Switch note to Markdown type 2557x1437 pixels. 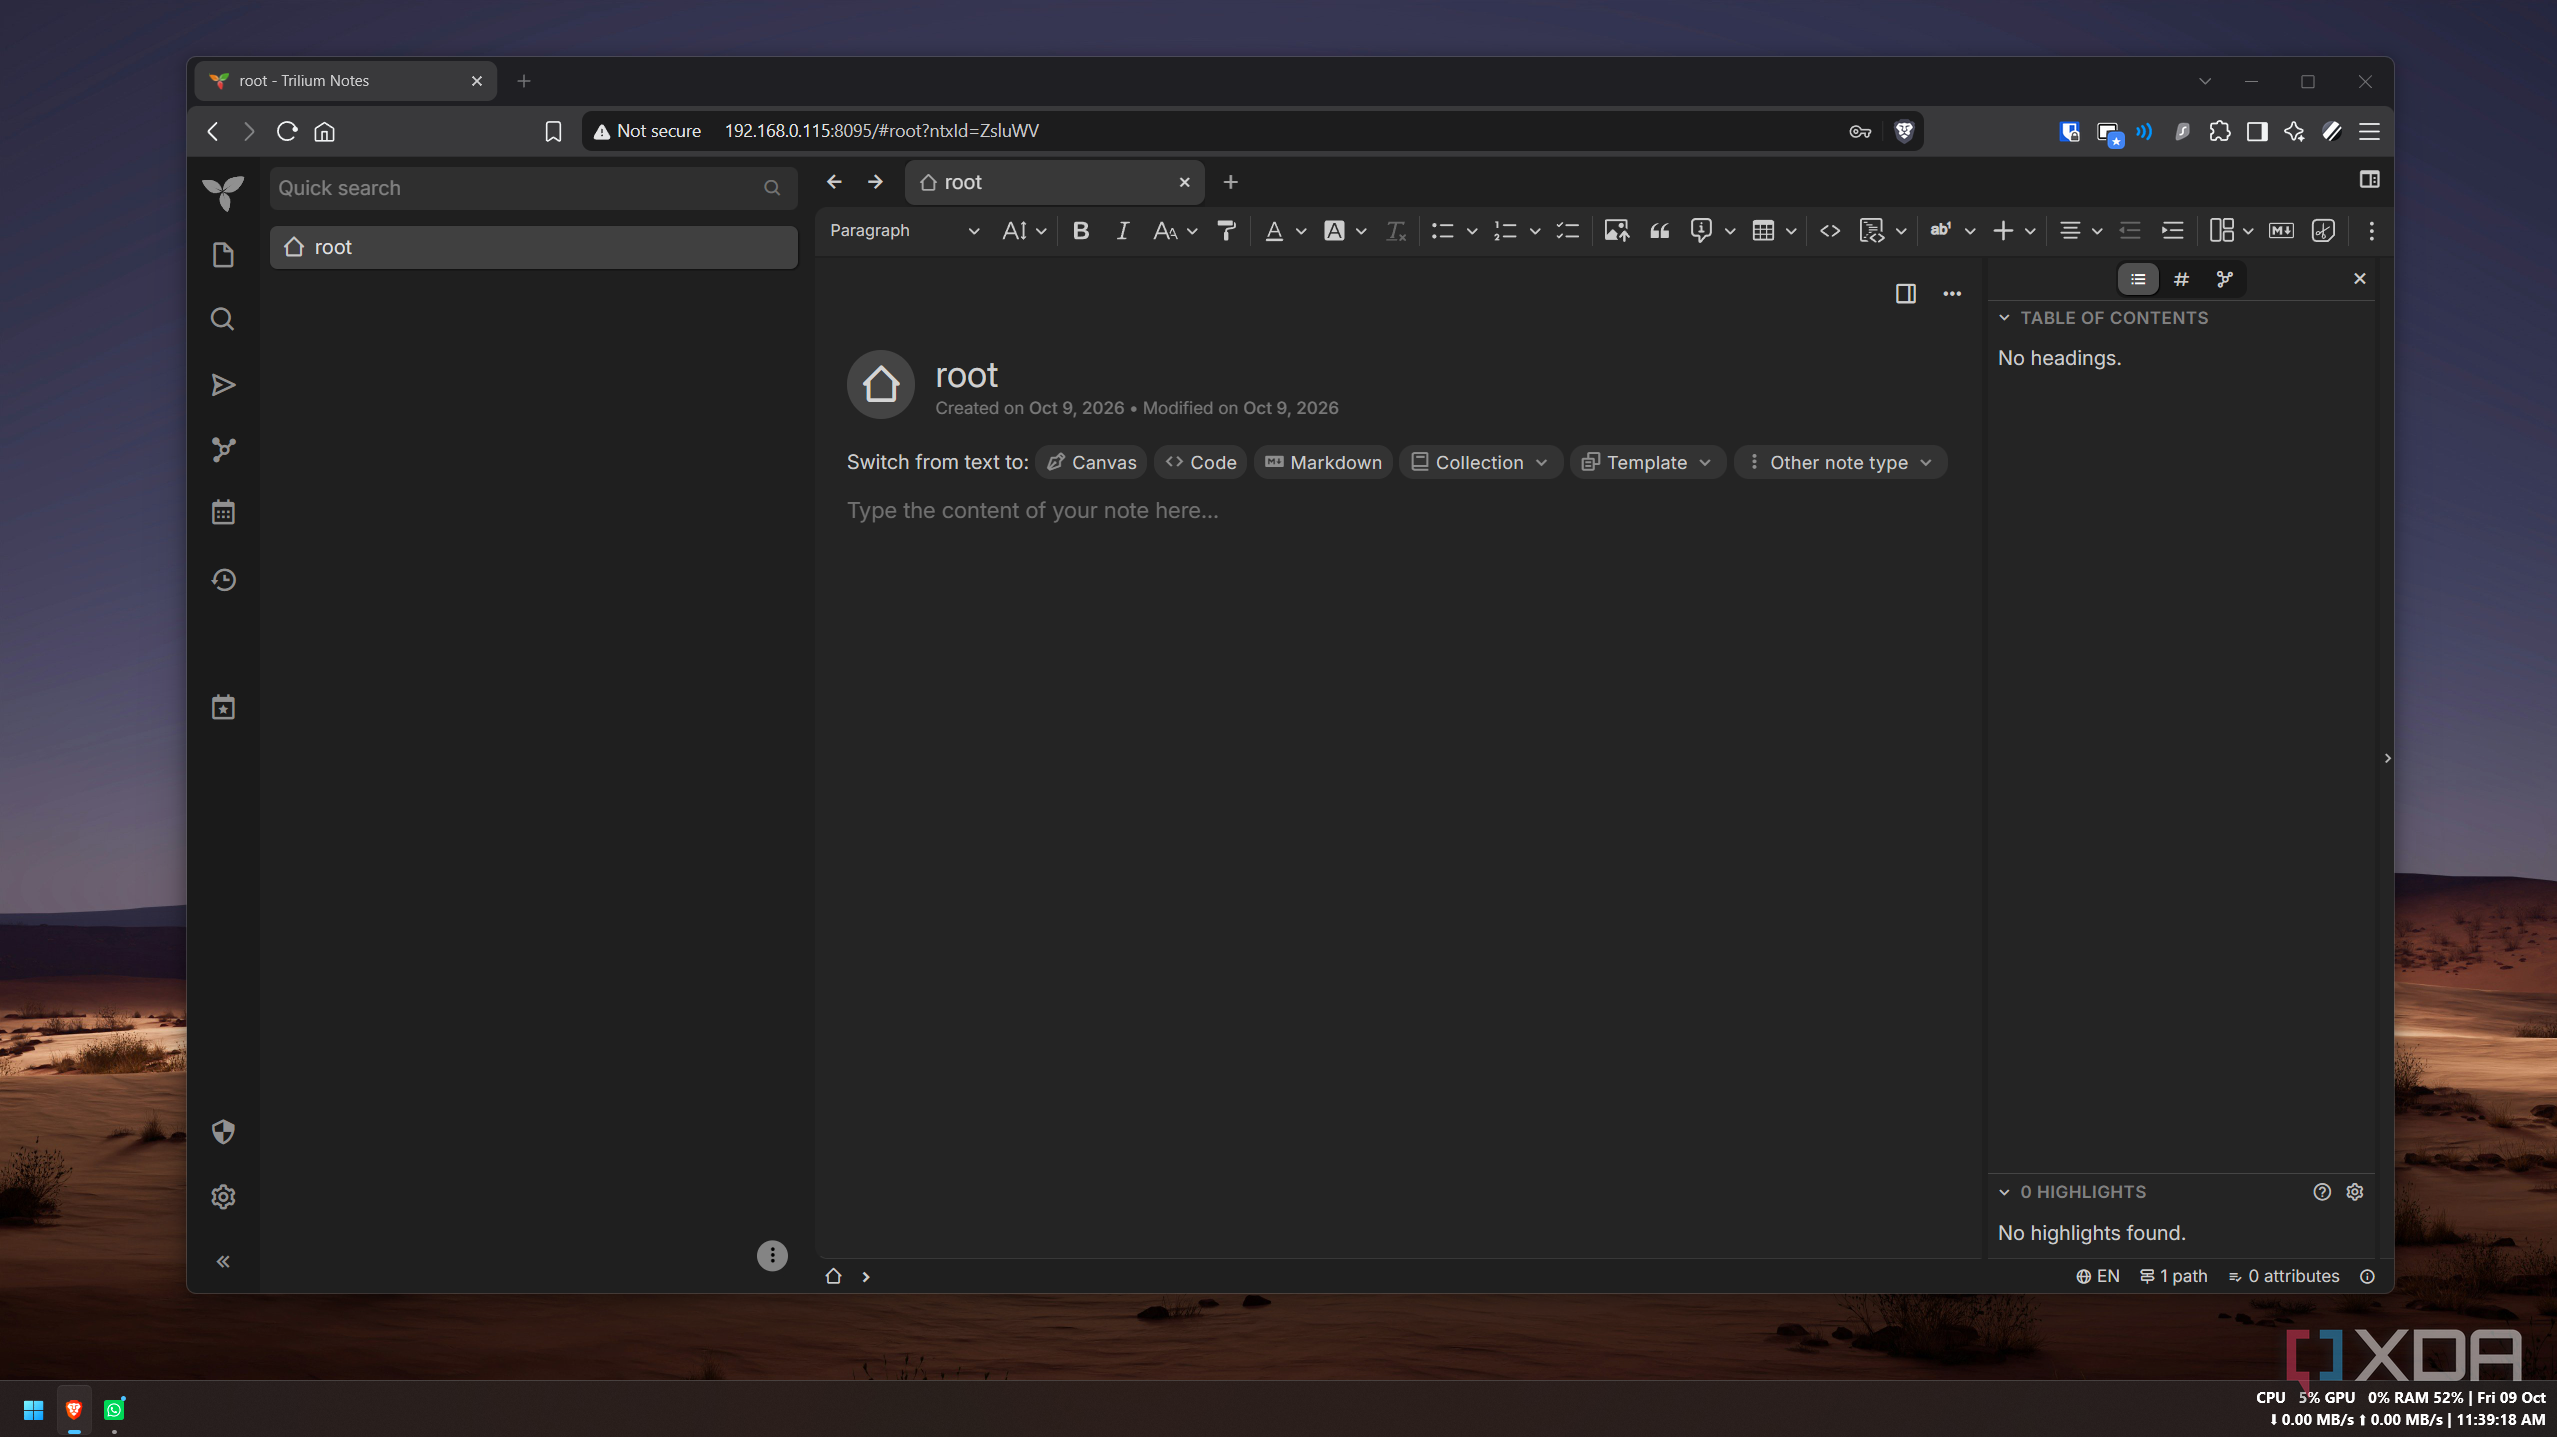coord(1323,462)
